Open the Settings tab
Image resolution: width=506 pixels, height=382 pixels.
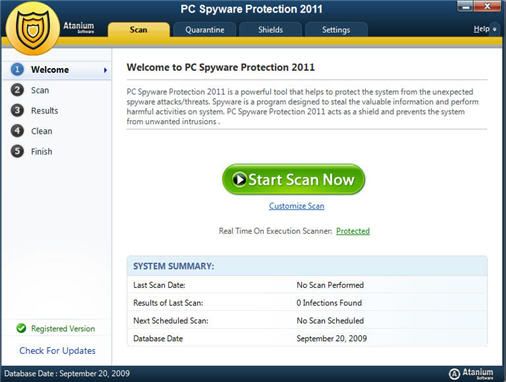pyautogui.click(x=336, y=30)
